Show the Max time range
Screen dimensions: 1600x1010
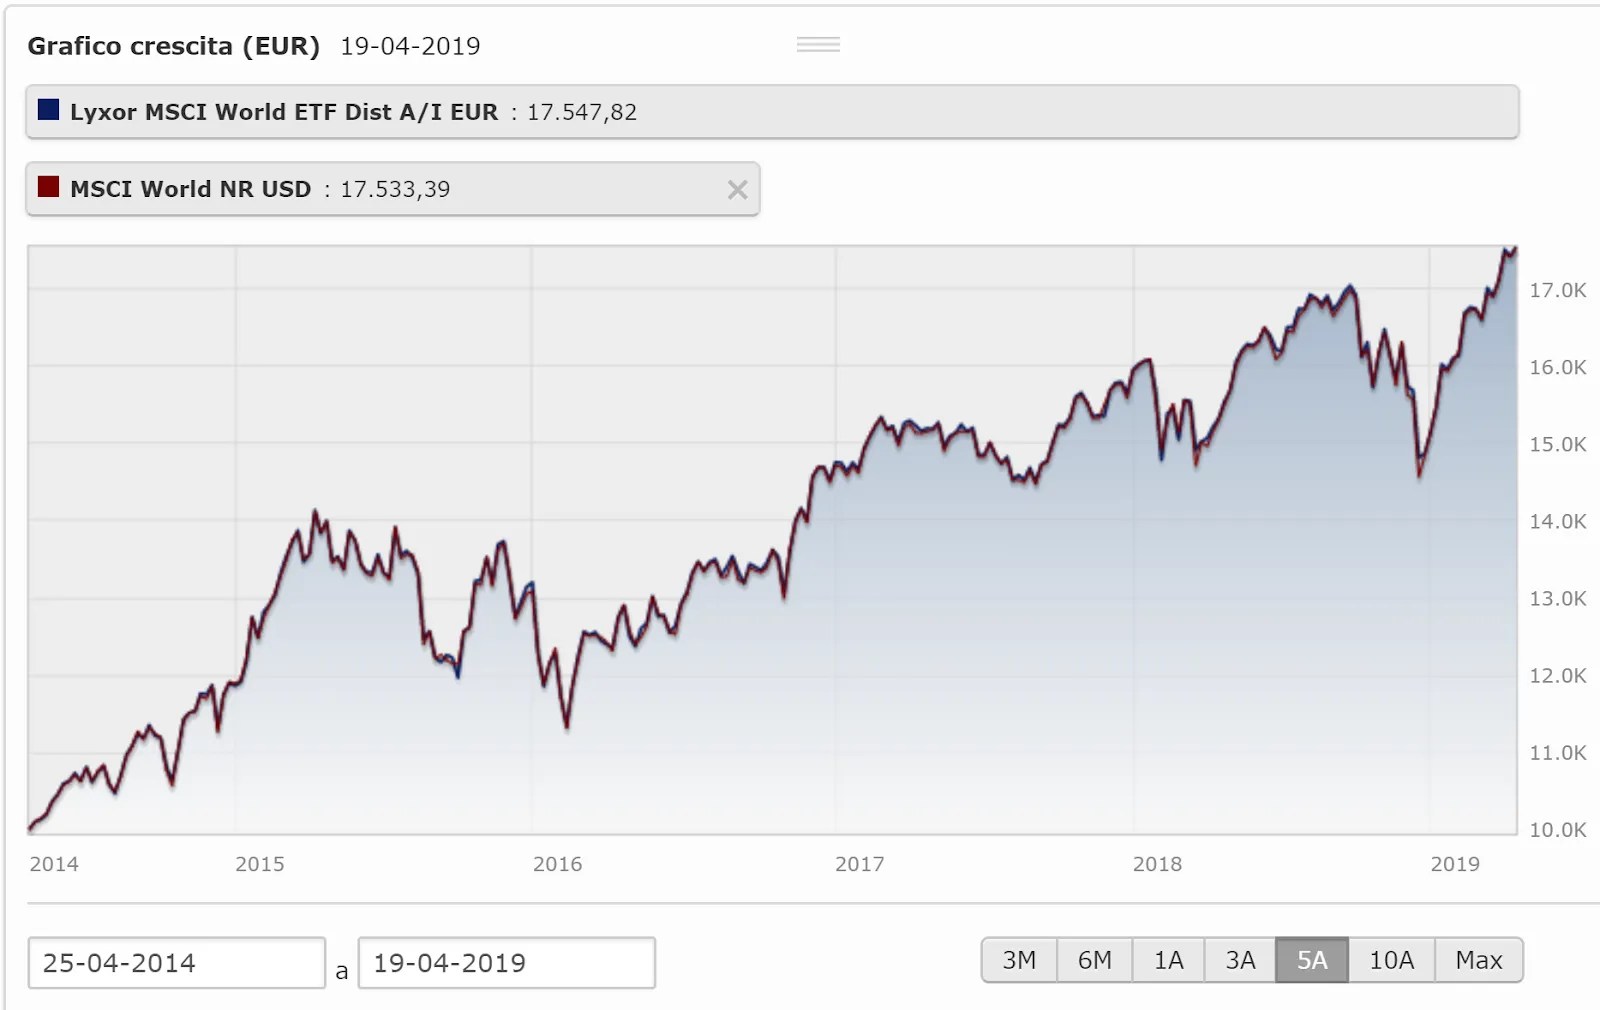coord(1479,960)
